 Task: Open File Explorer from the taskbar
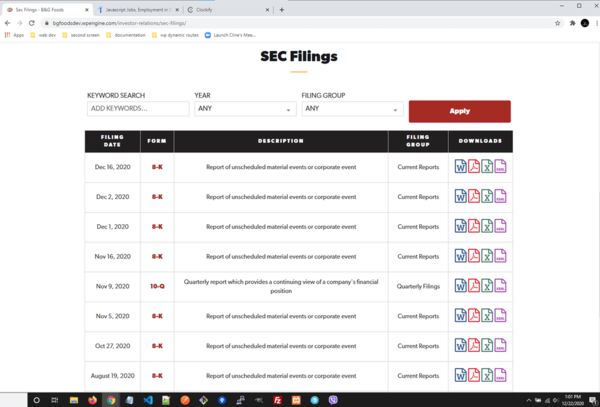[74, 400]
